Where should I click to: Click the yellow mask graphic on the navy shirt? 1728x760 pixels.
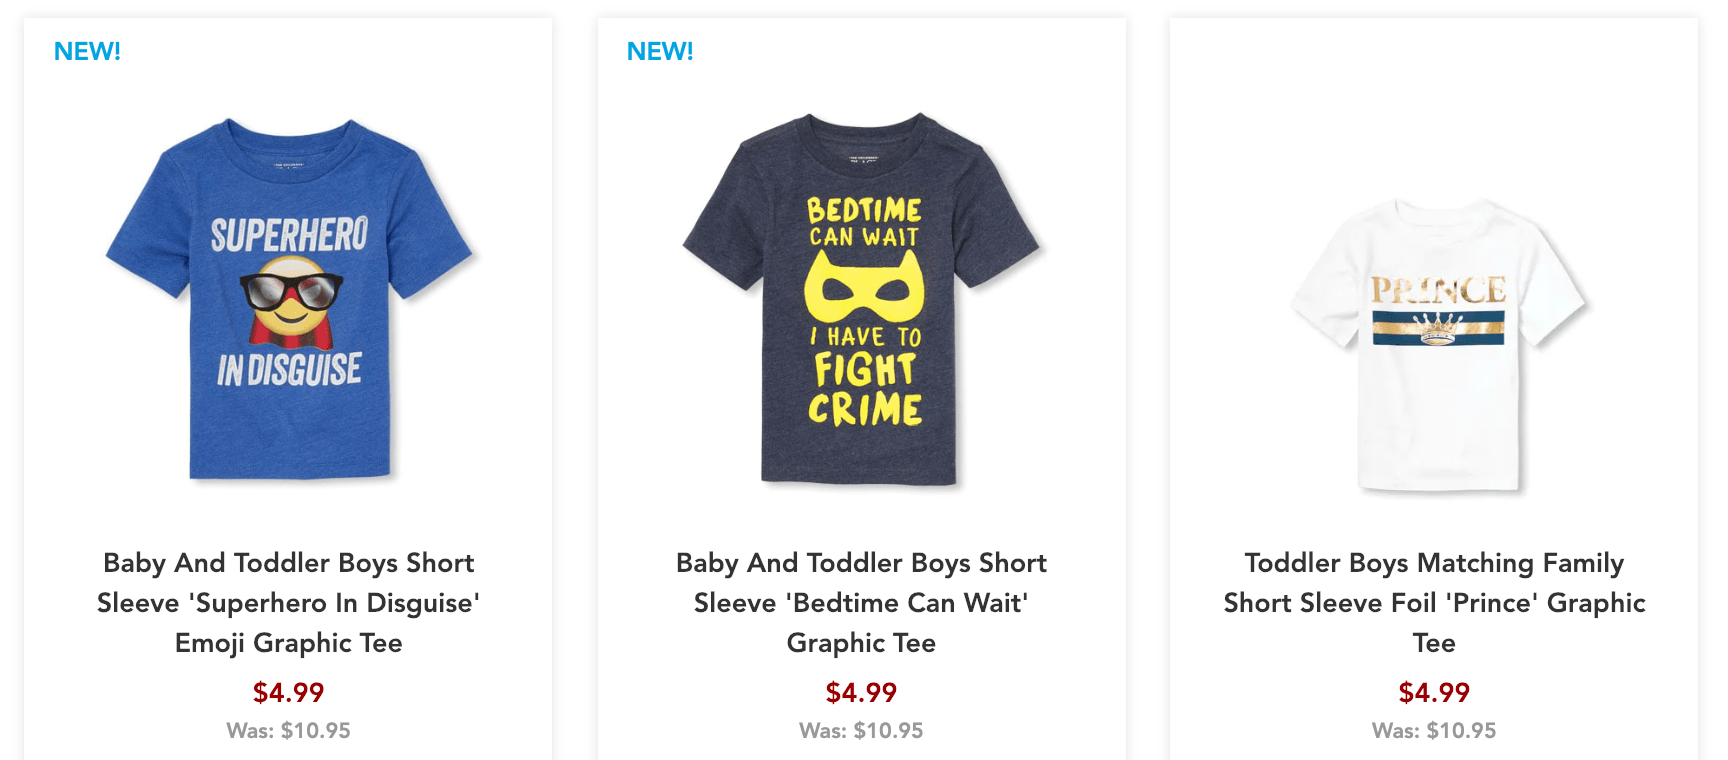pyautogui.click(x=864, y=288)
